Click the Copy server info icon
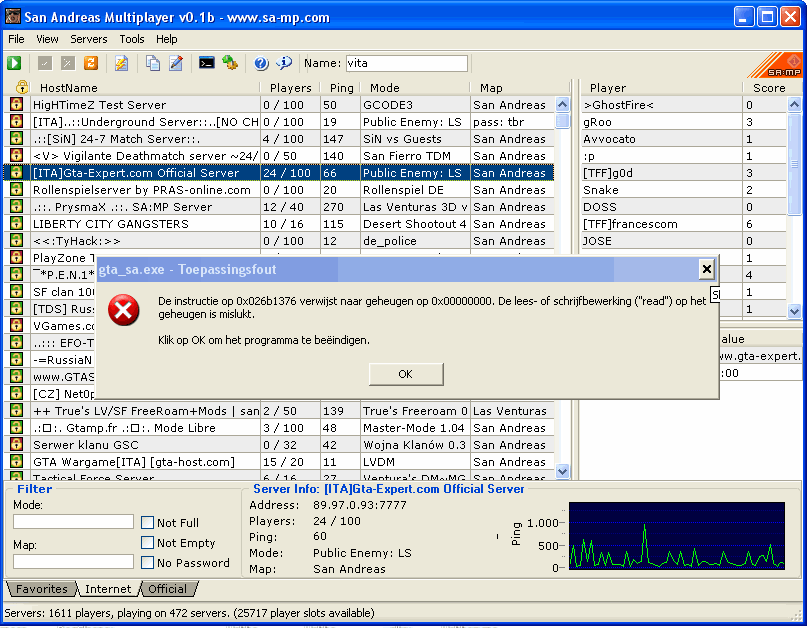 coord(153,63)
